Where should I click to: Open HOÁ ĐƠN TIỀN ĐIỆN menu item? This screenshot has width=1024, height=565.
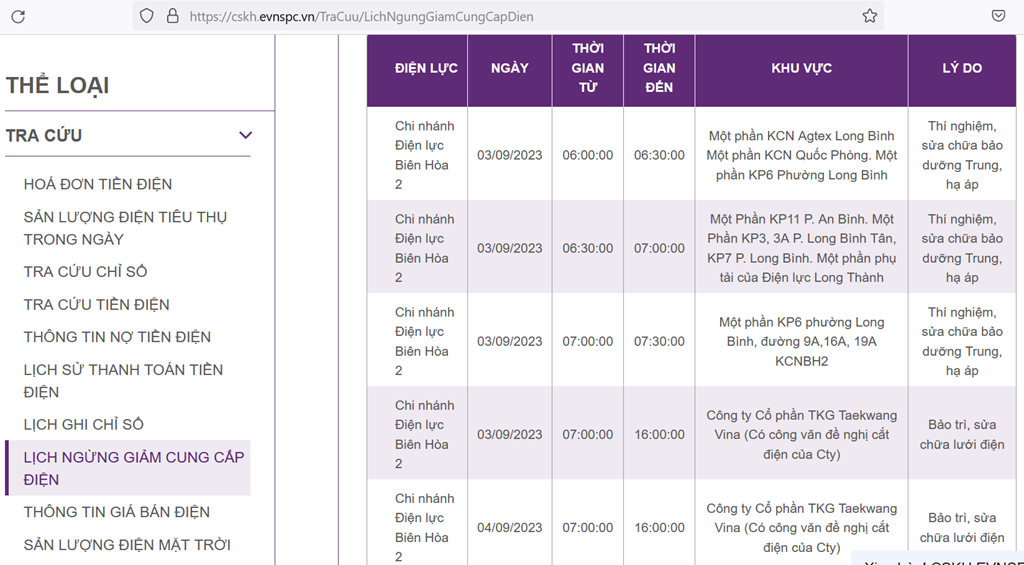(98, 184)
